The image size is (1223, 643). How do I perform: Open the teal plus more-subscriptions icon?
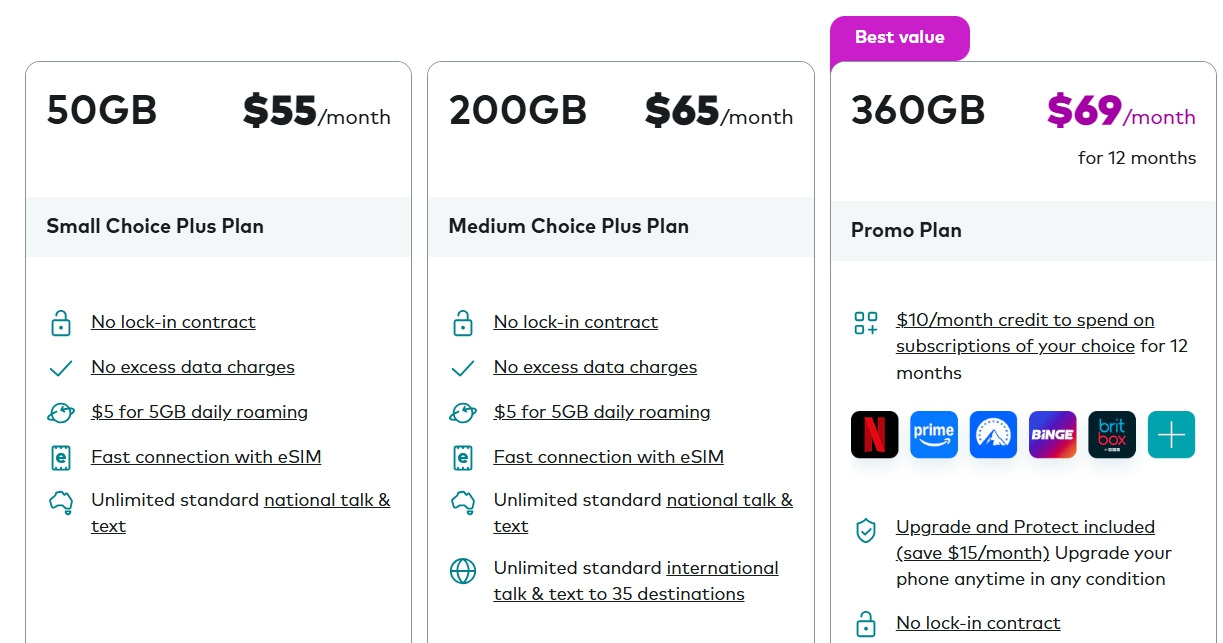(x=1171, y=435)
